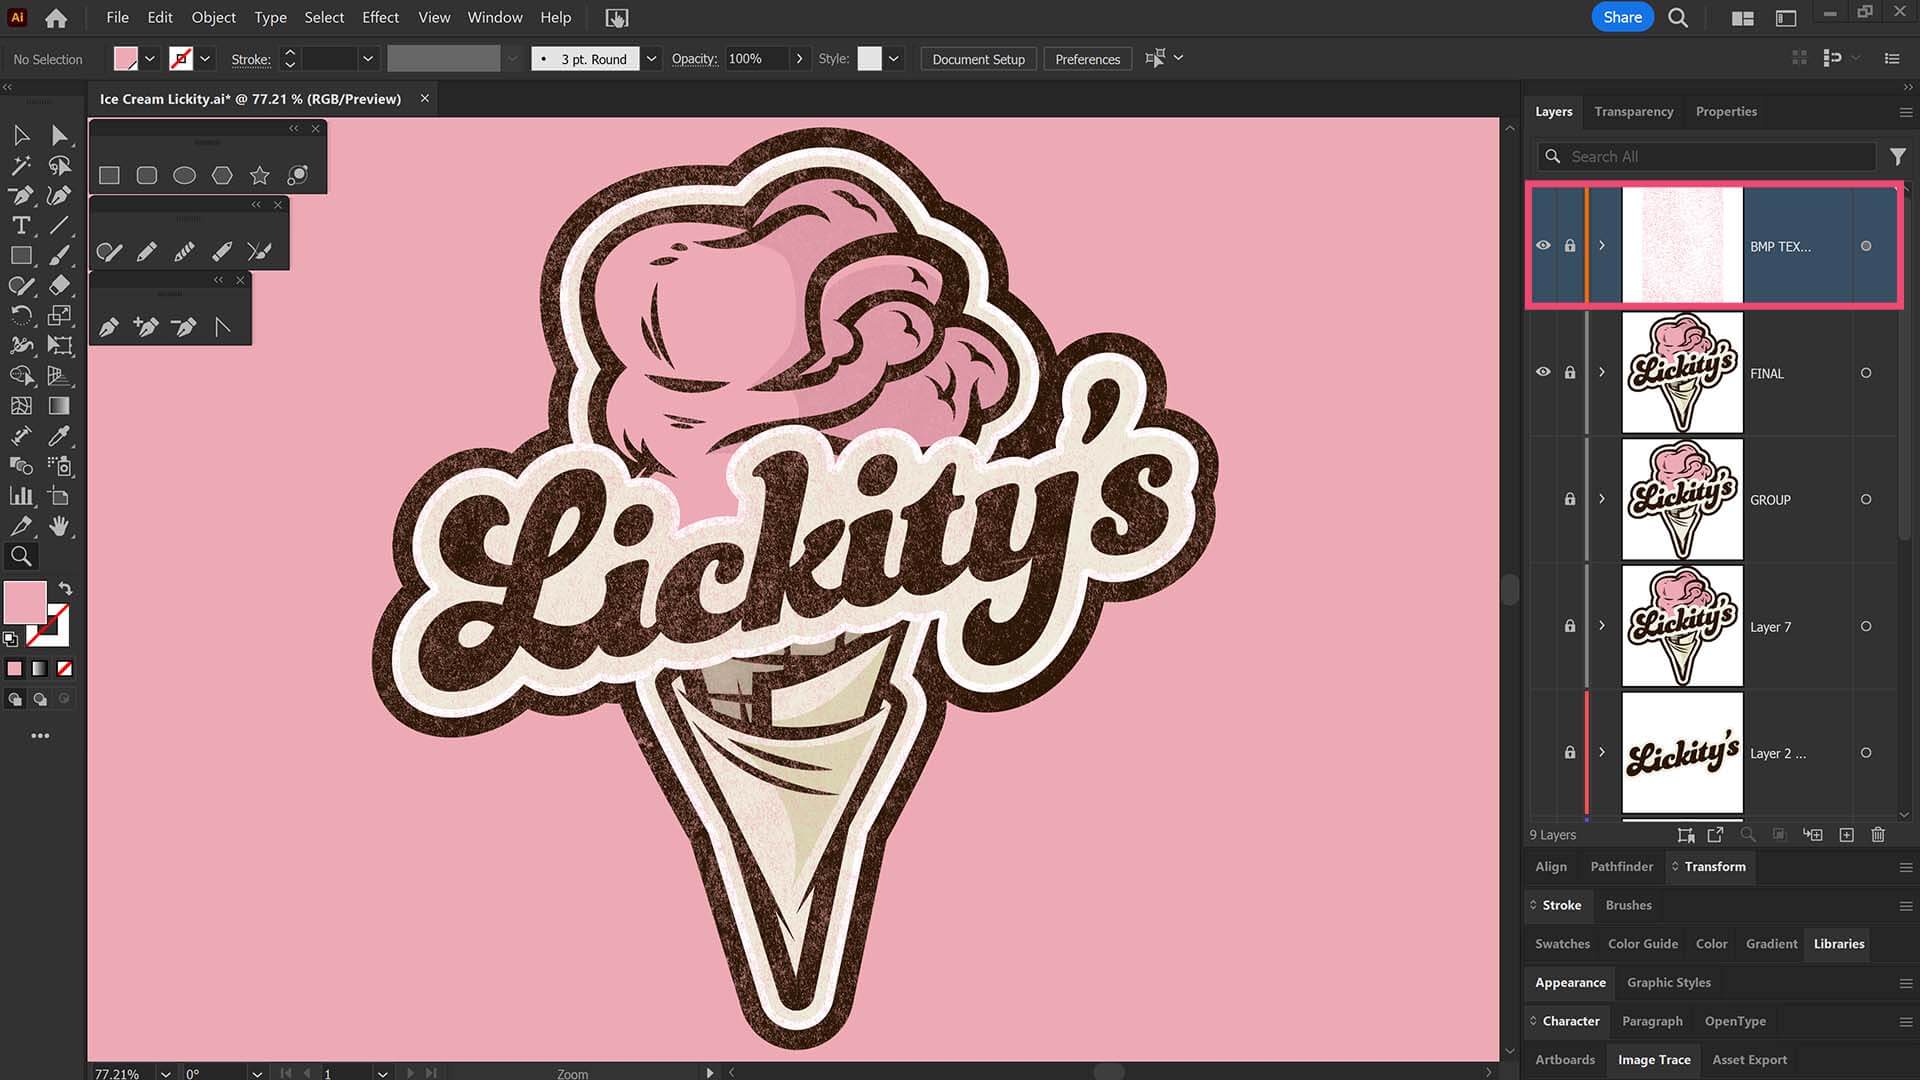The width and height of the screenshot is (1920, 1080).
Task: Click the Share button
Action: click(1622, 17)
